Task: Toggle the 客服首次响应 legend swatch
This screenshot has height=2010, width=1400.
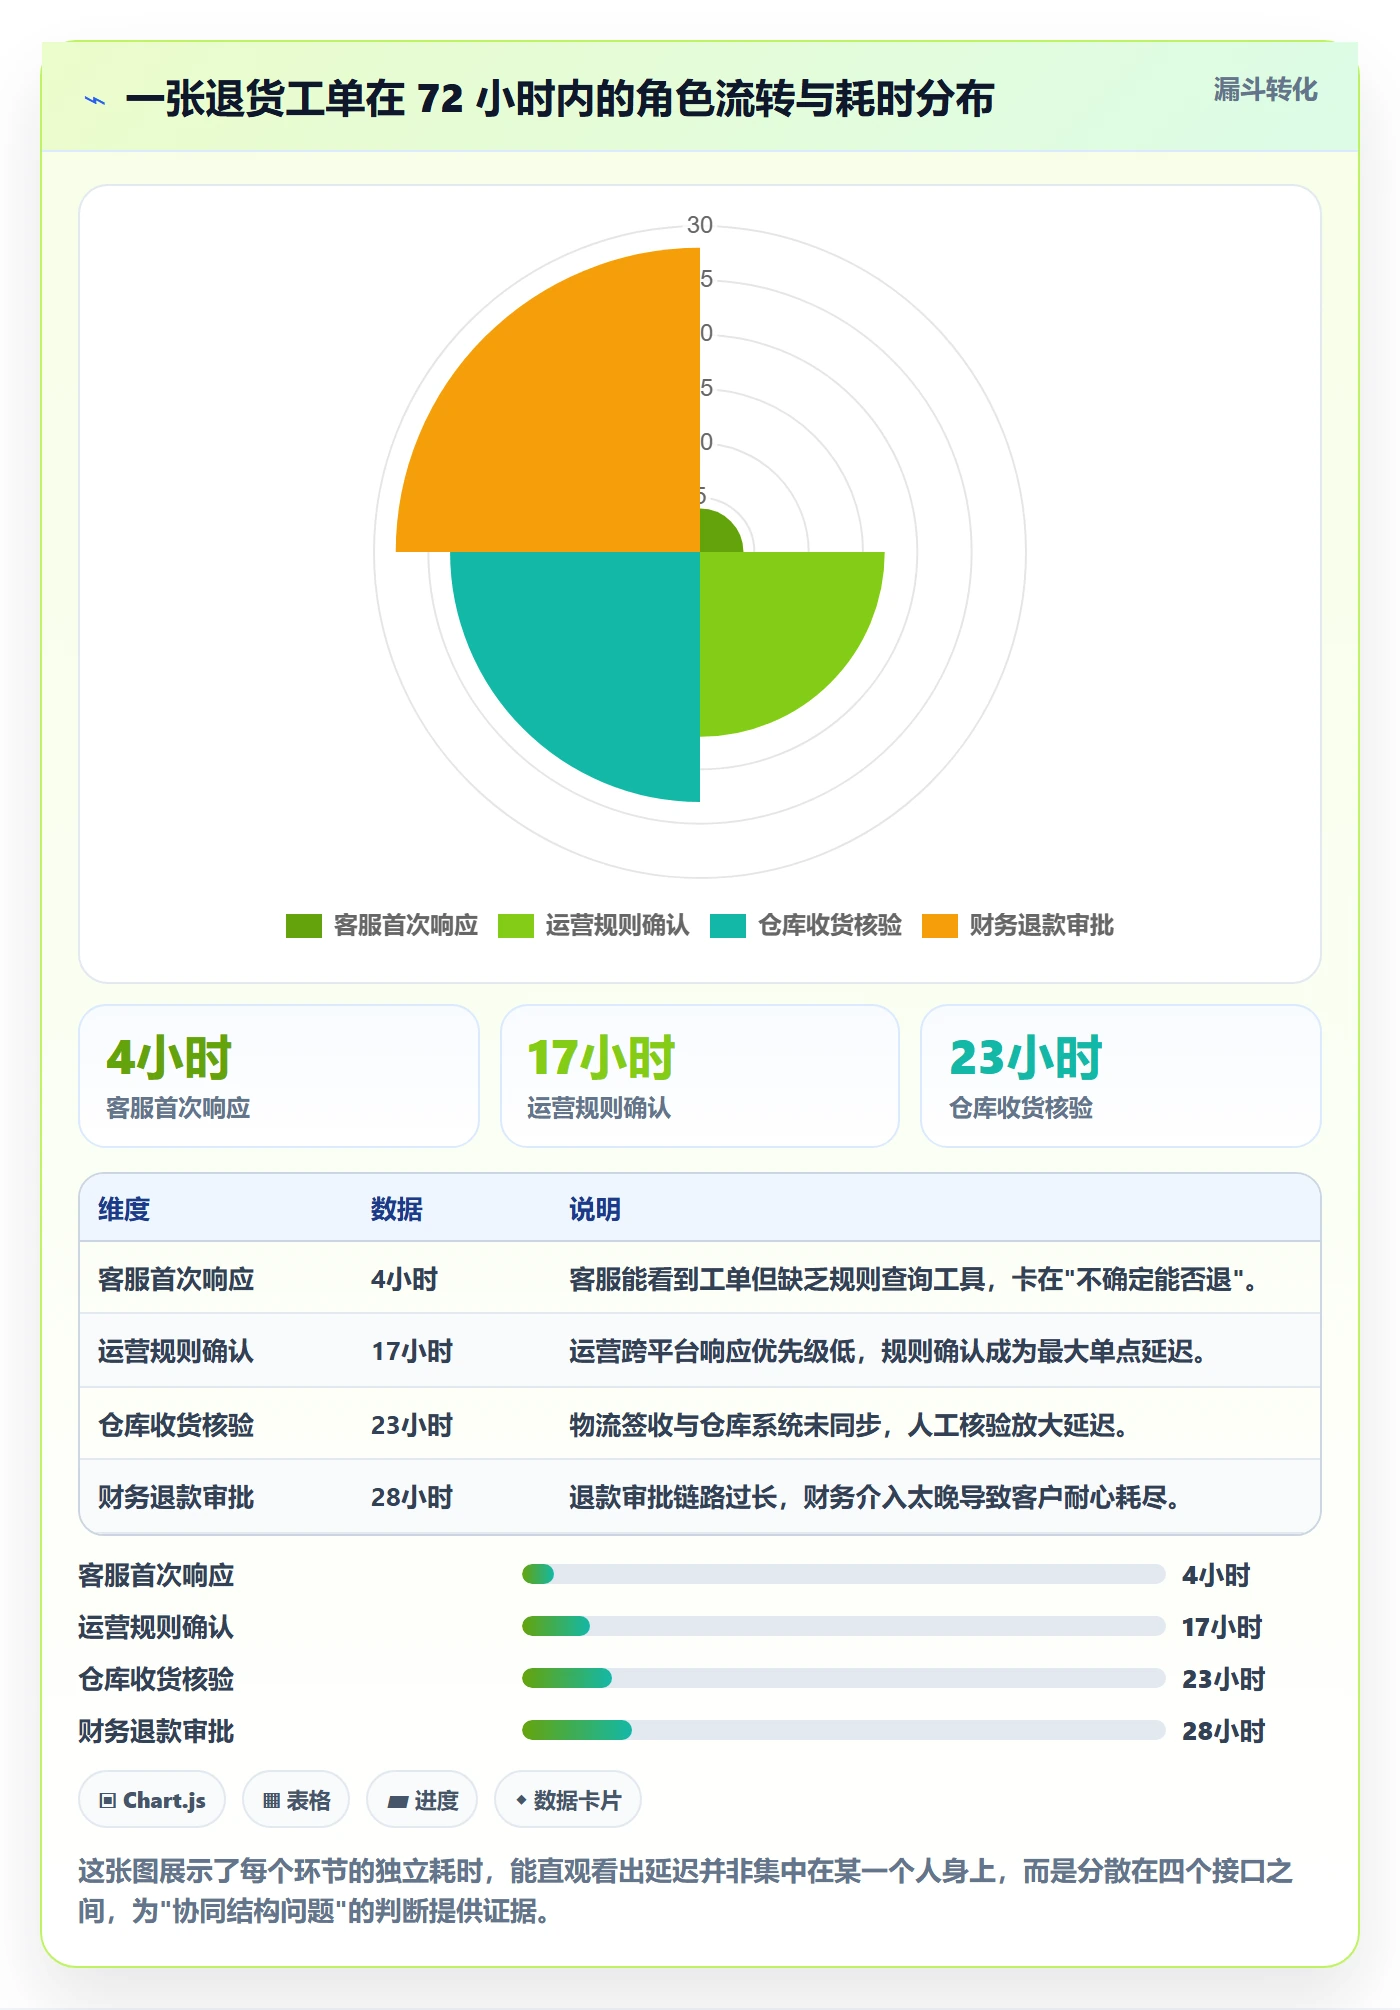Action: [x=303, y=925]
